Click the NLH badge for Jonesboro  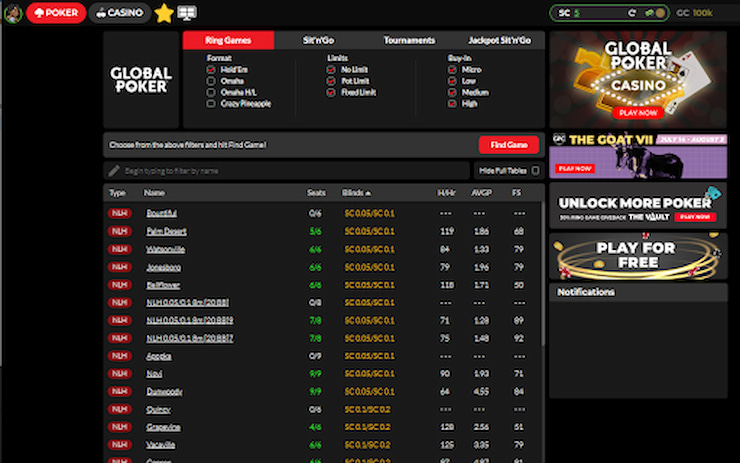coord(119,267)
